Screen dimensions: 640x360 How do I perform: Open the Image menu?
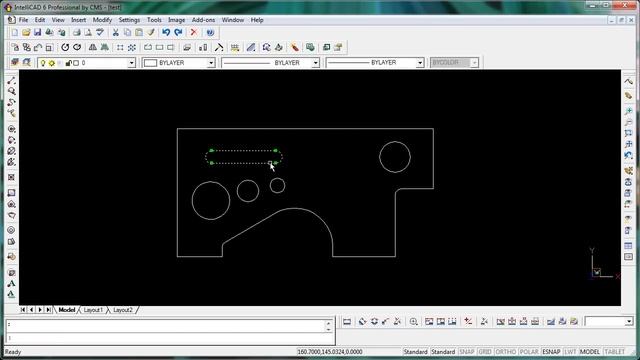[176, 20]
